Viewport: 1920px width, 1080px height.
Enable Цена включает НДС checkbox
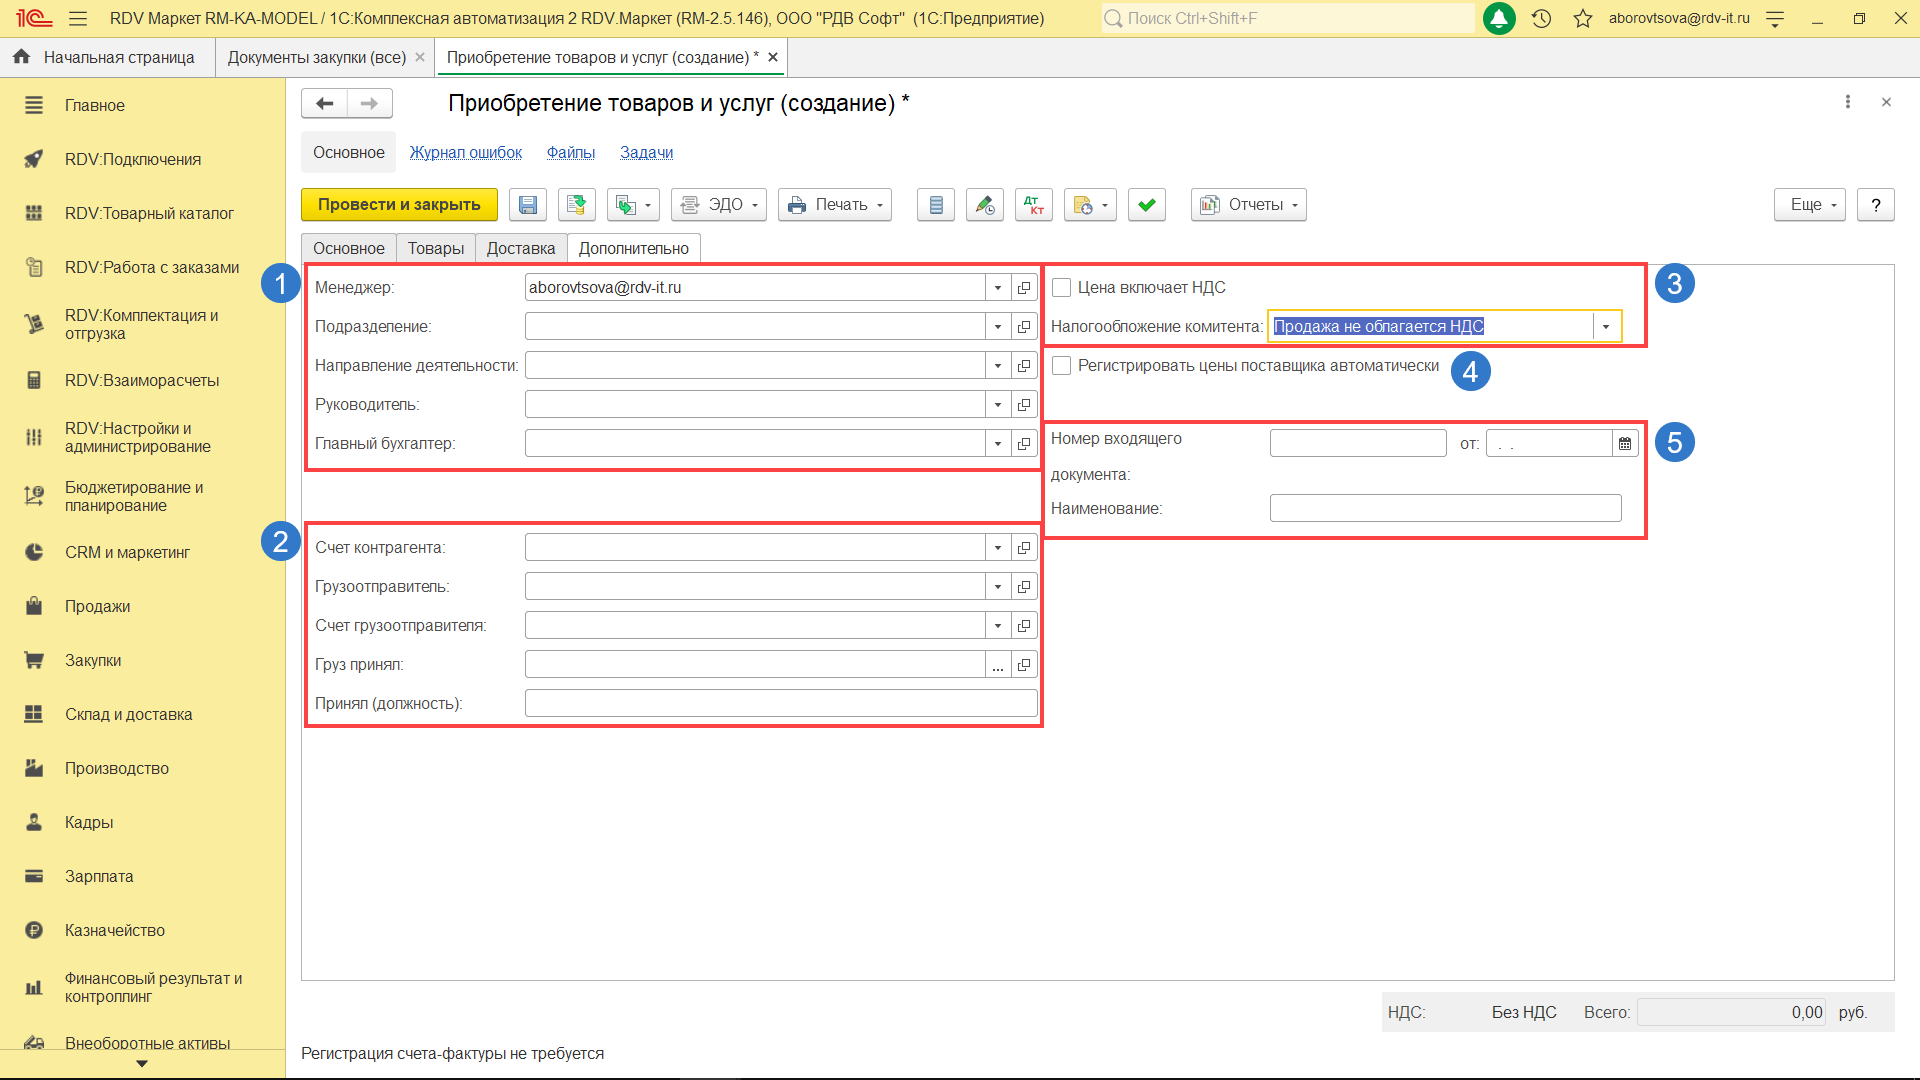pos(1062,288)
